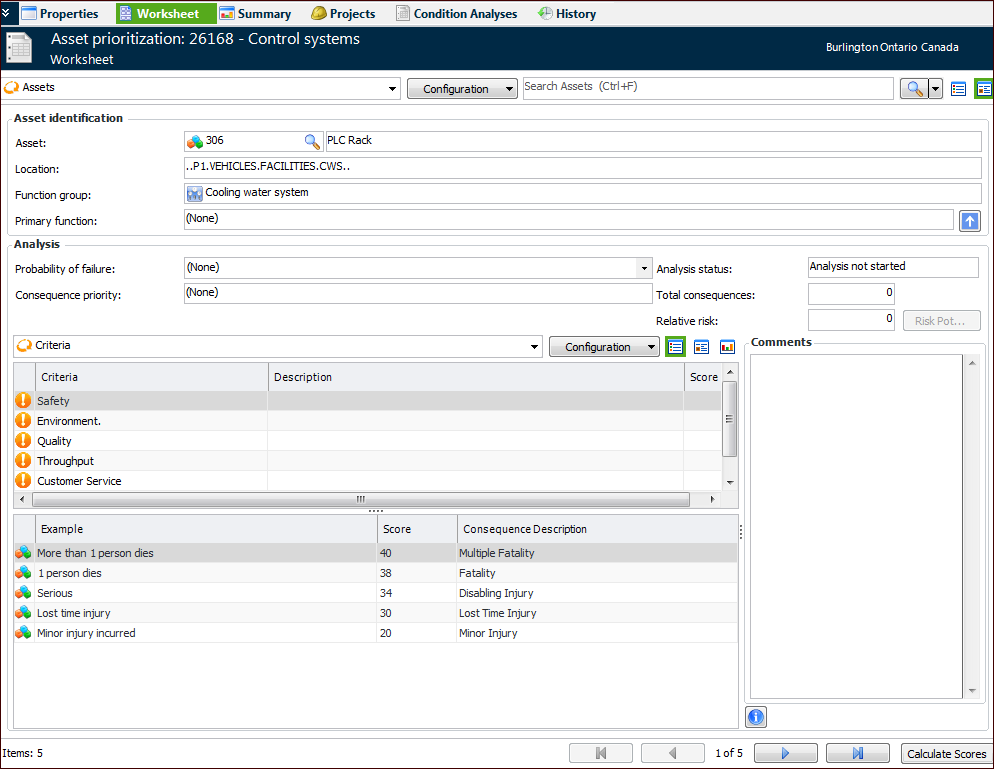
Task: Click the Calculate Scores button
Action: pos(945,753)
